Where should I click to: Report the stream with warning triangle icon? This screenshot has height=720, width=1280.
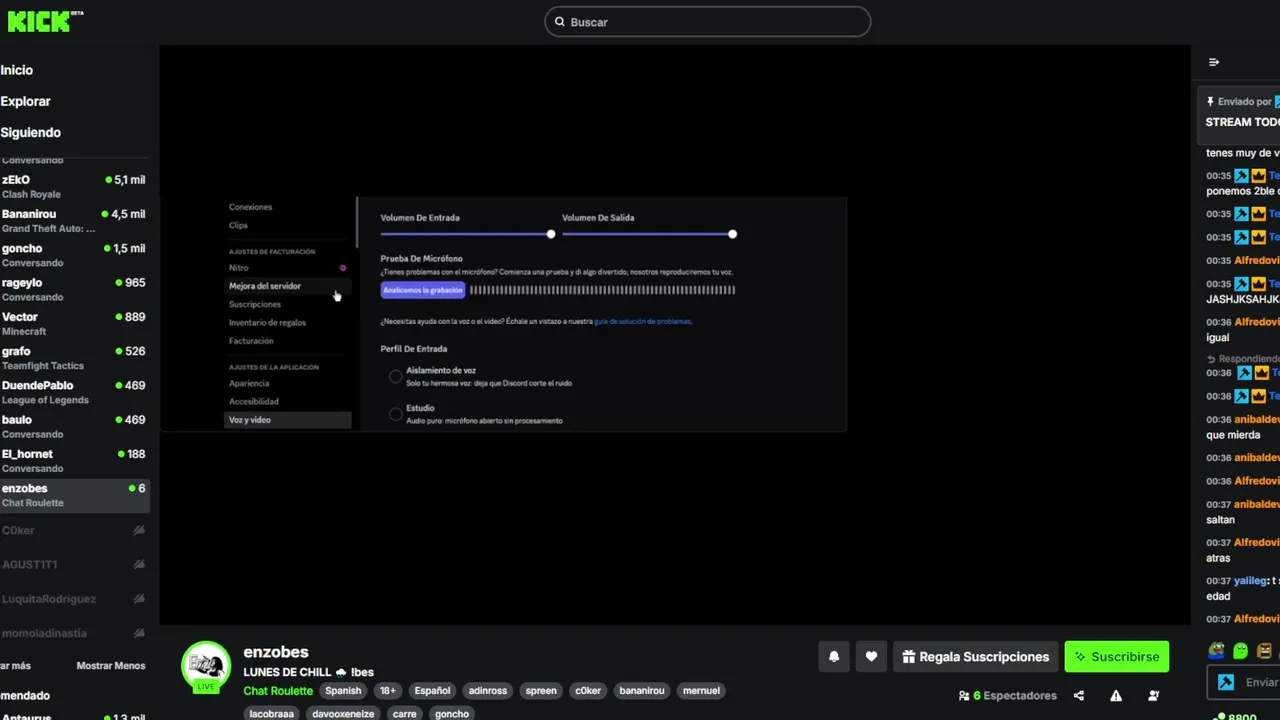click(x=1116, y=696)
